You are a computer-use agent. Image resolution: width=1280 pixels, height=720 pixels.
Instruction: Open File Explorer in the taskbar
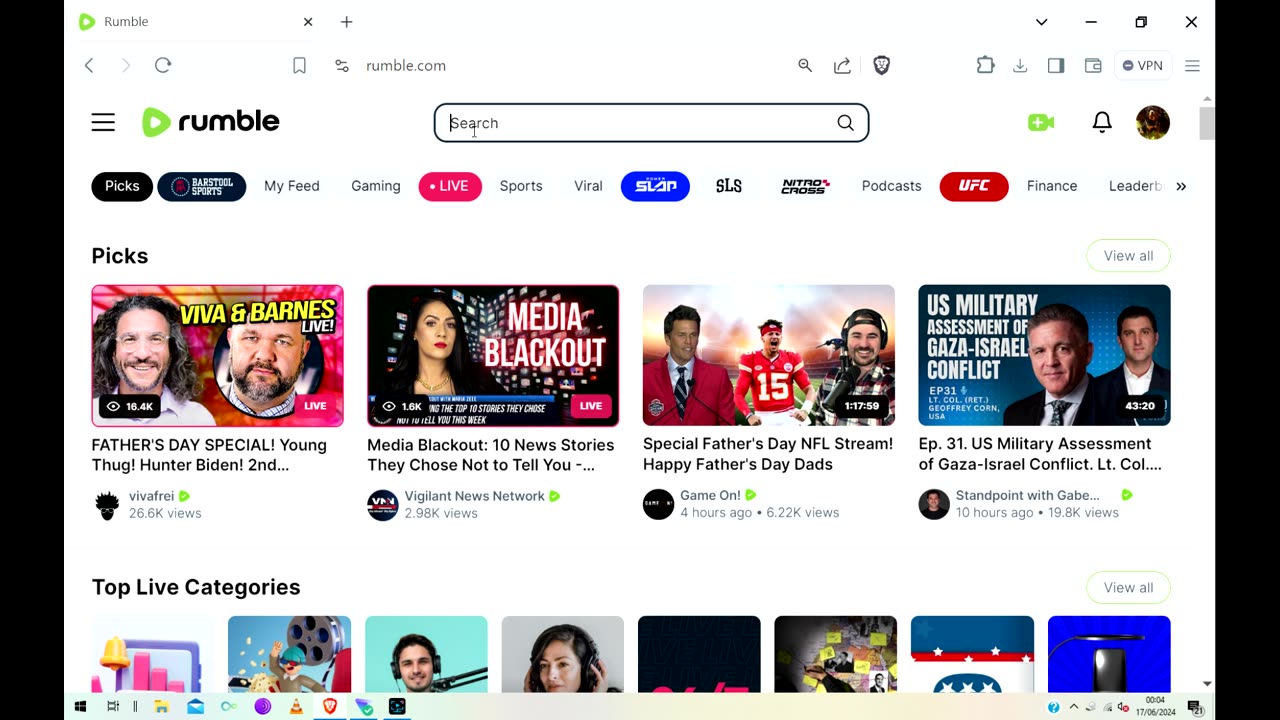(161, 707)
